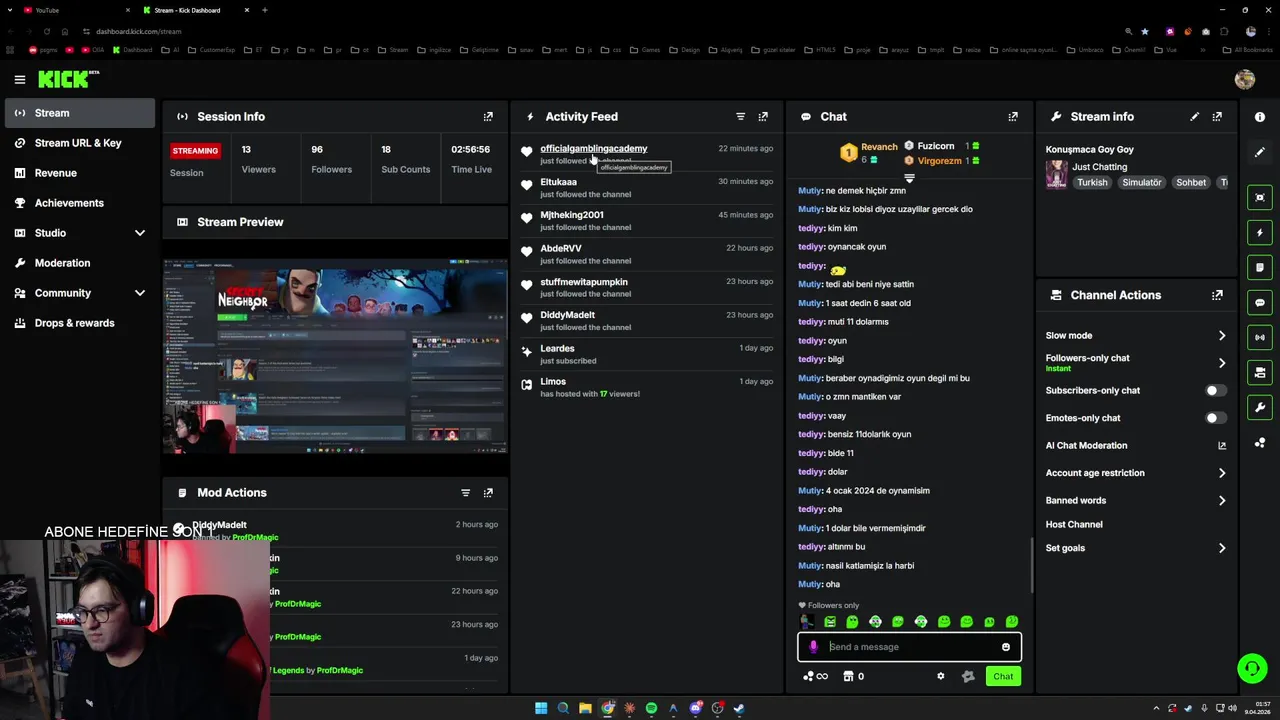1280x720 pixels.
Task: Toggle channel actions widget in right sidebar
Action: click(1260, 372)
